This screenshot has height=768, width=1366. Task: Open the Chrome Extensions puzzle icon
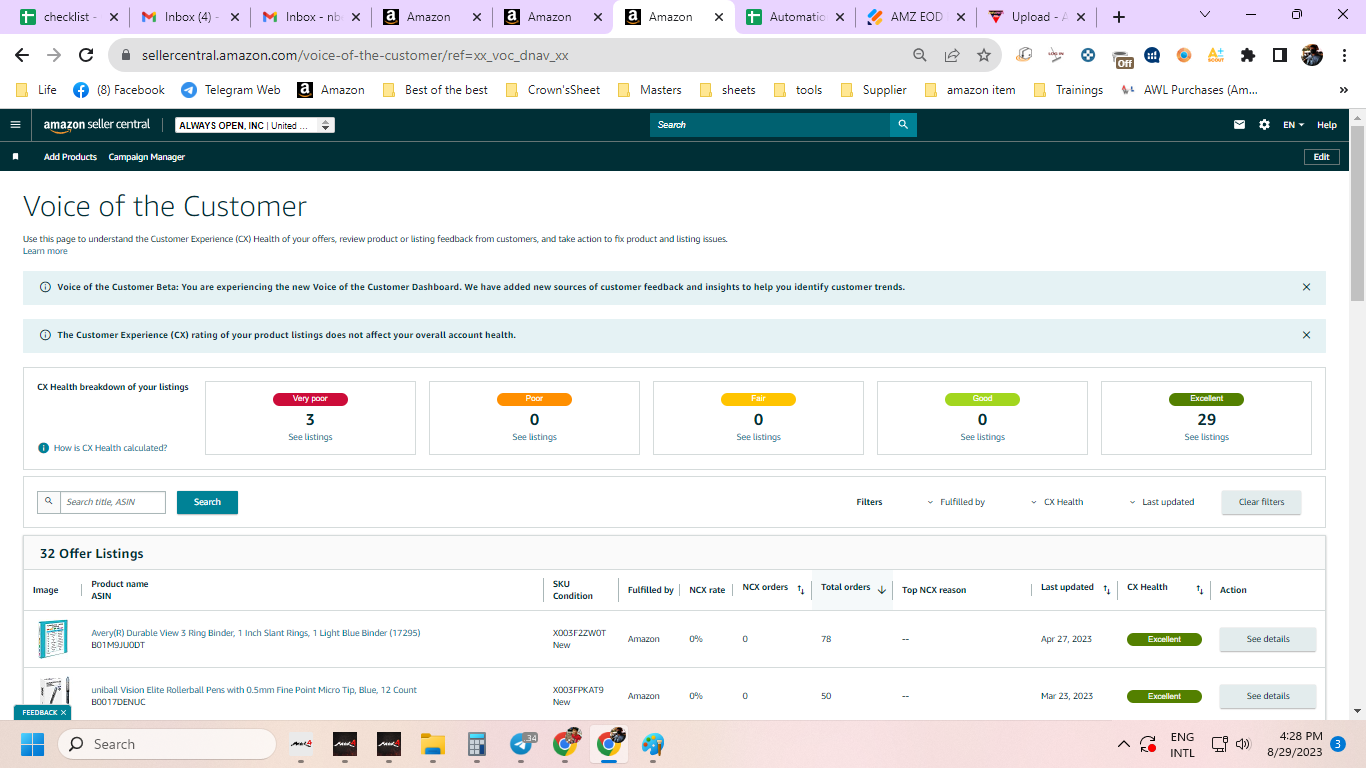pyautogui.click(x=1248, y=56)
